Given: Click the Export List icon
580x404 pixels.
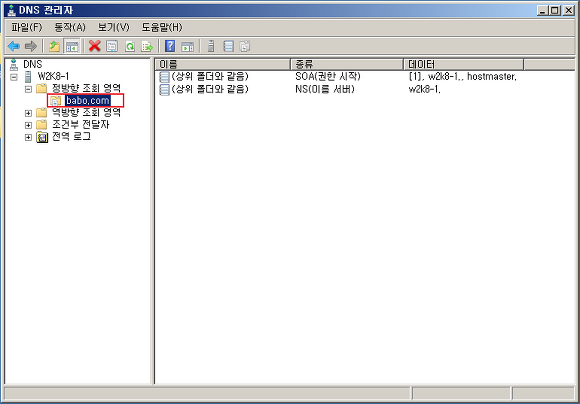Looking at the screenshot, I should coord(147,46).
